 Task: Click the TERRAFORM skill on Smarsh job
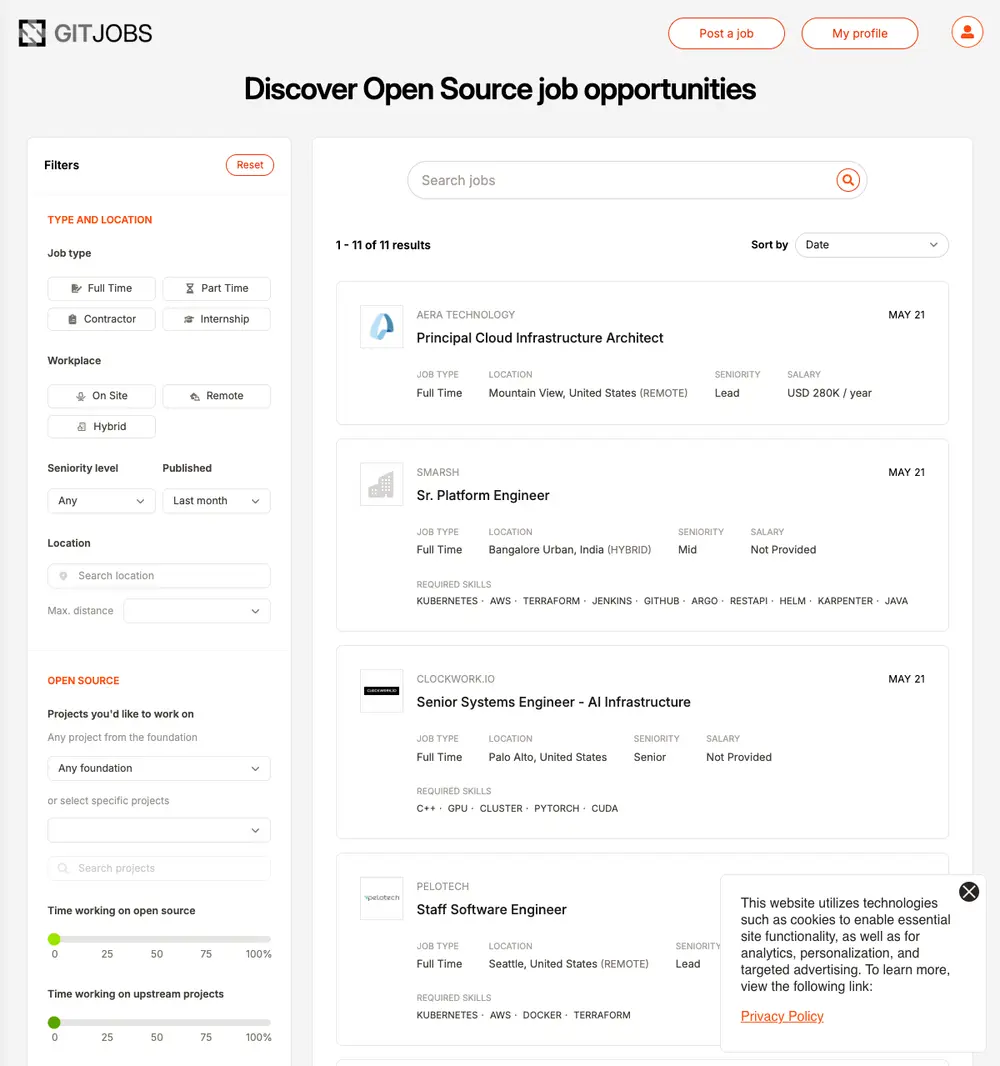click(x=551, y=601)
